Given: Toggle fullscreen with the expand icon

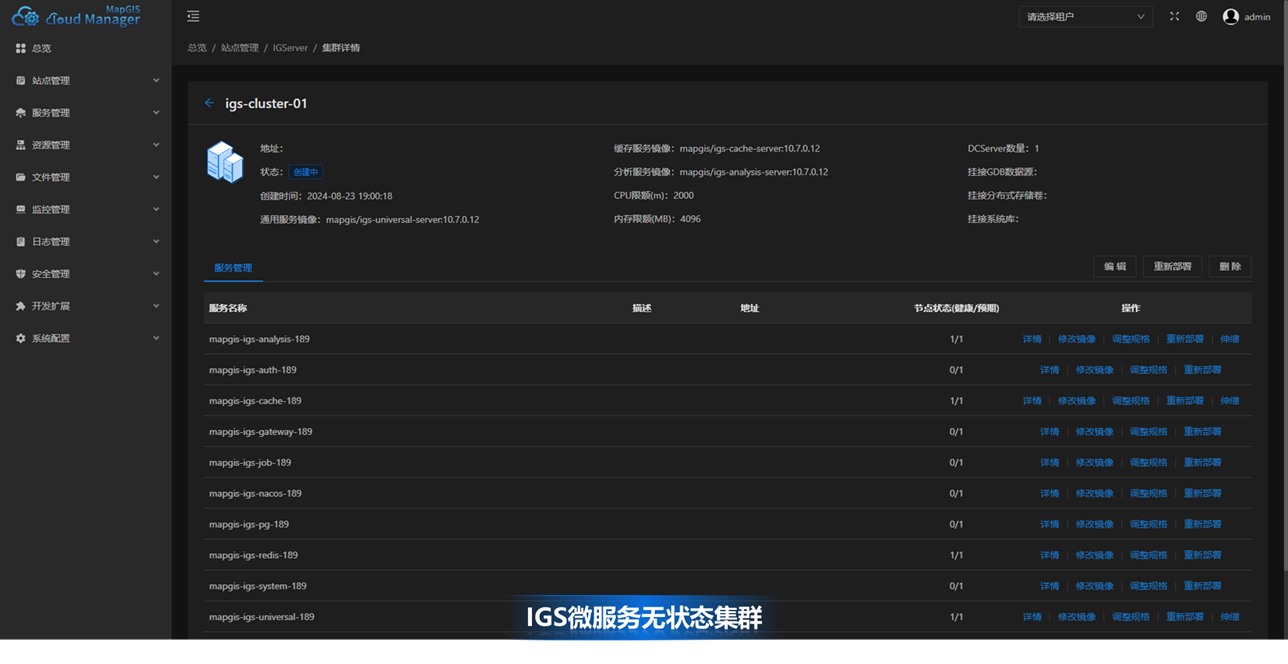Looking at the screenshot, I should [x=1174, y=16].
